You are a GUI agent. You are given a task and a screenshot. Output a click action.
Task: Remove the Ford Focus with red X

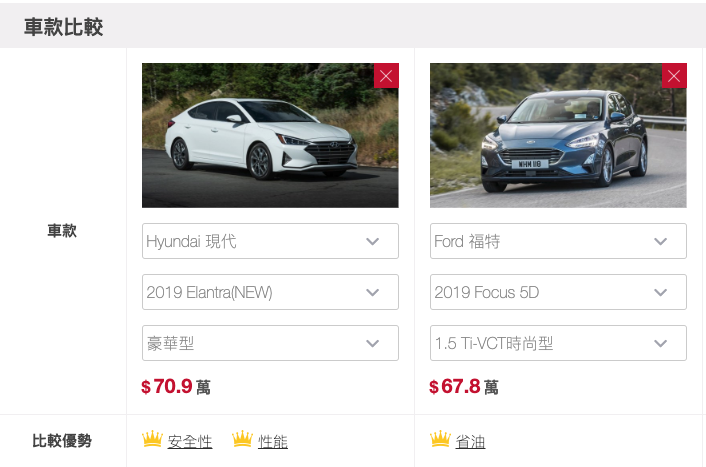click(x=674, y=76)
